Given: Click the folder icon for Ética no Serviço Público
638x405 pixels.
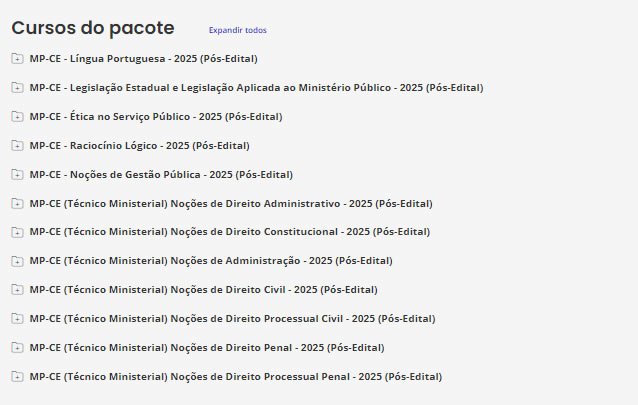Looking at the screenshot, I should [x=17, y=117].
